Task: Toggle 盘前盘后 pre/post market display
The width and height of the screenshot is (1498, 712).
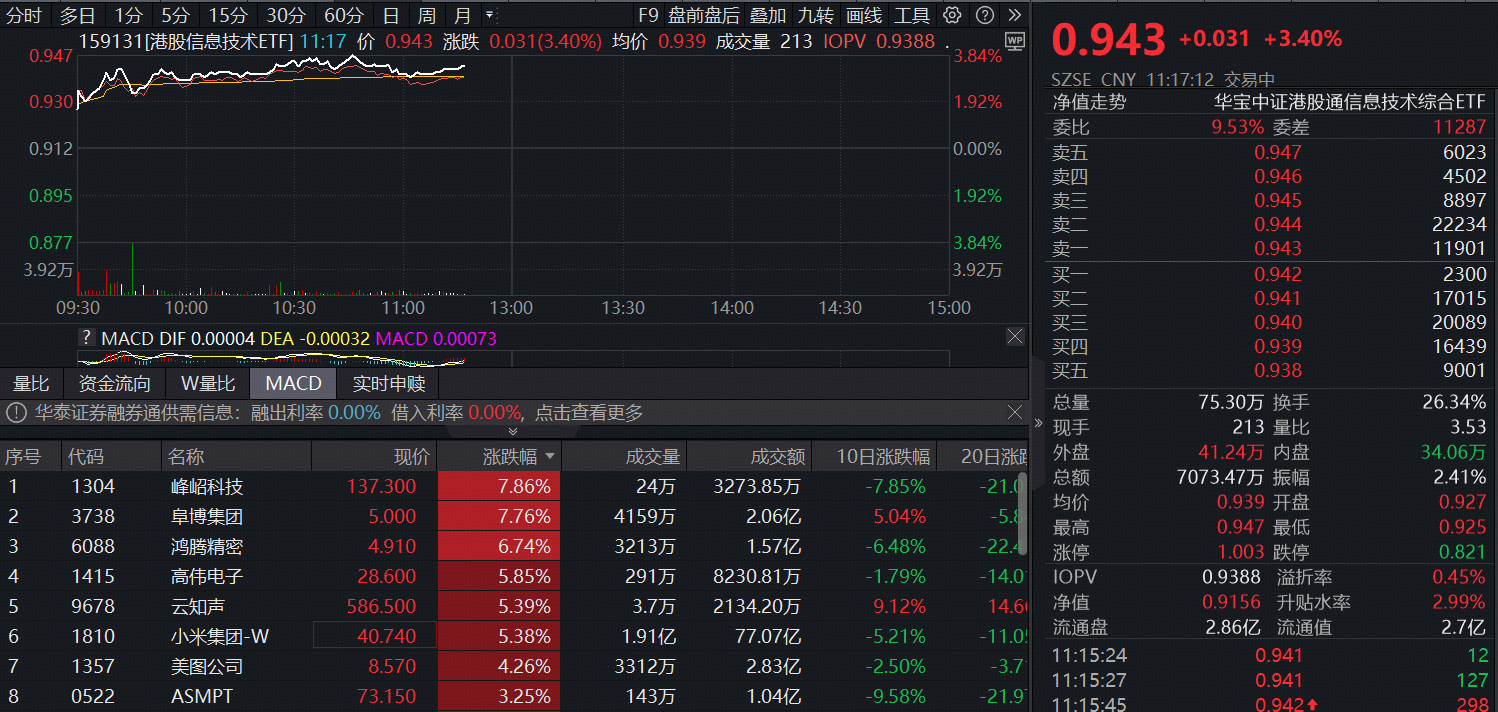Action: tap(704, 15)
